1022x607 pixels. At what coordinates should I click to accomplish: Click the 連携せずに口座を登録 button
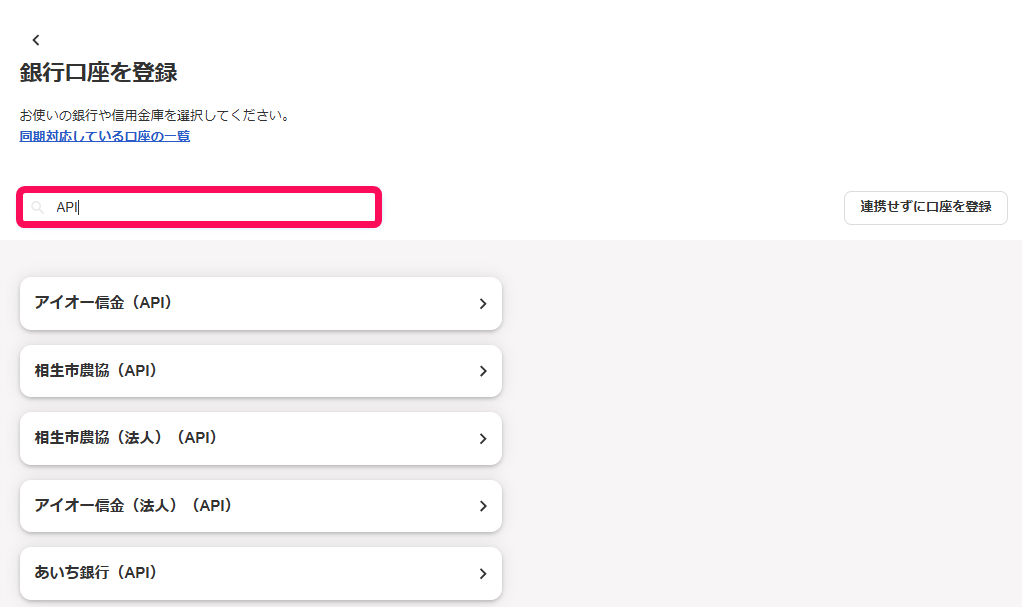point(926,207)
